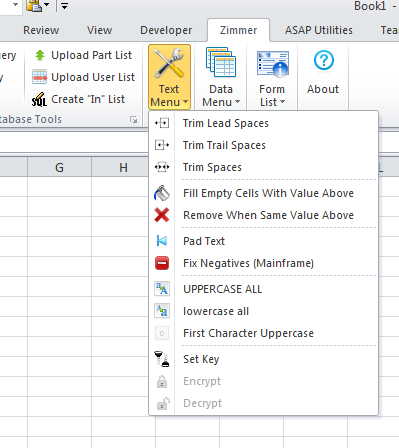Click the green arrow Upload Part List icon
The height and width of the screenshot is (448, 399).
pos(40,55)
